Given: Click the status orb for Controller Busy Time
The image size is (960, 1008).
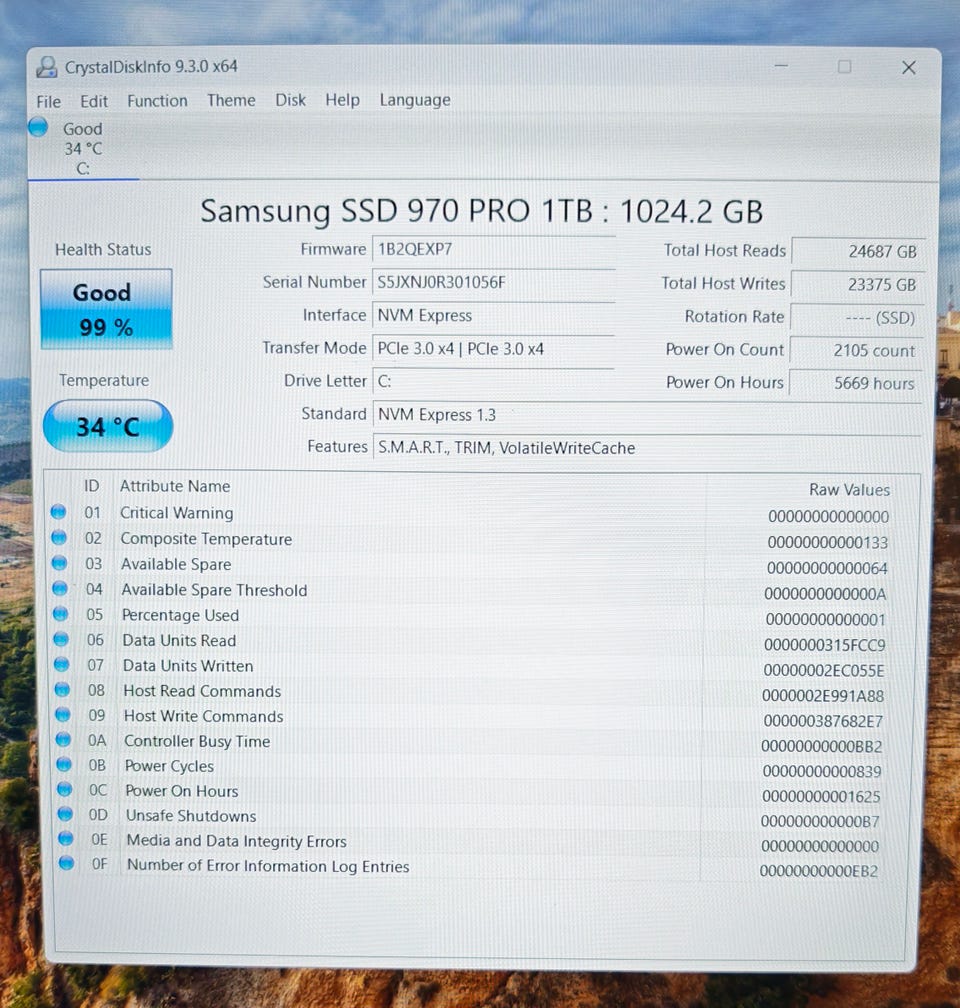Looking at the screenshot, I should point(64,739).
